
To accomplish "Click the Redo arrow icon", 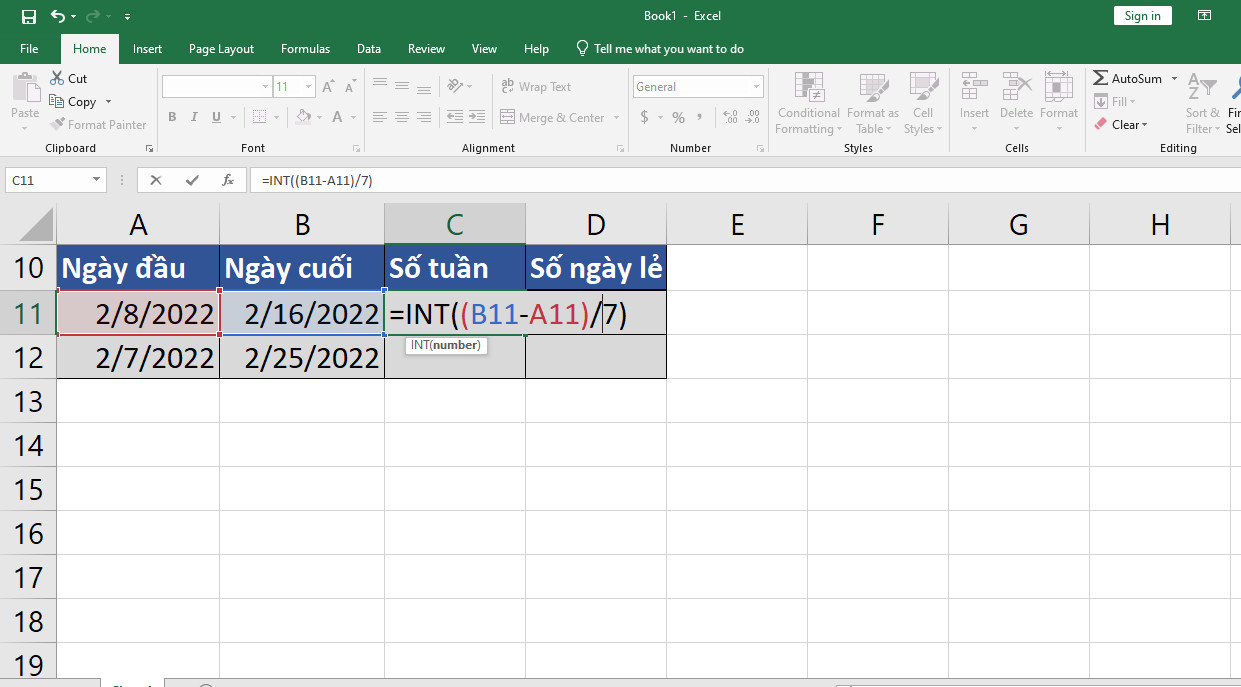I will (x=91, y=16).
